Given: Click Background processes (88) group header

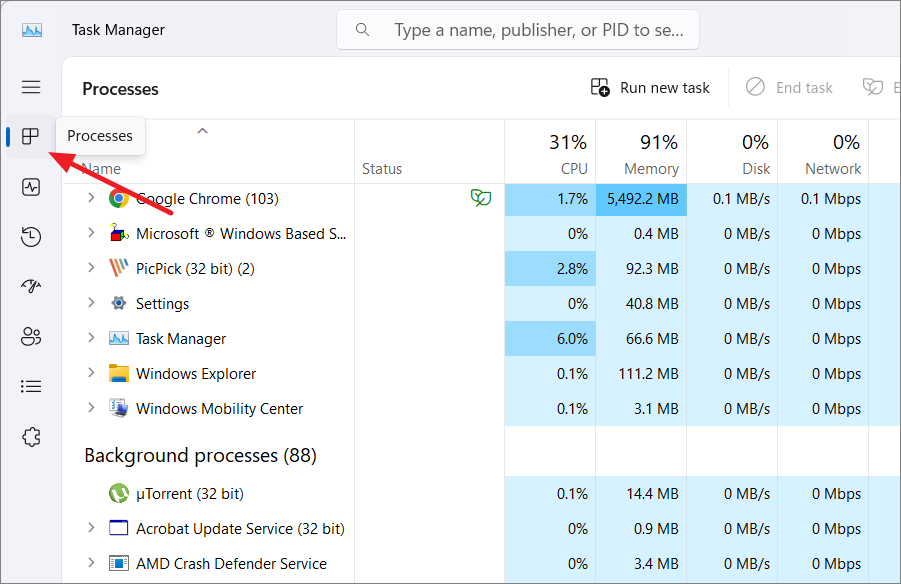Looking at the screenshot, I should (201, 455).
